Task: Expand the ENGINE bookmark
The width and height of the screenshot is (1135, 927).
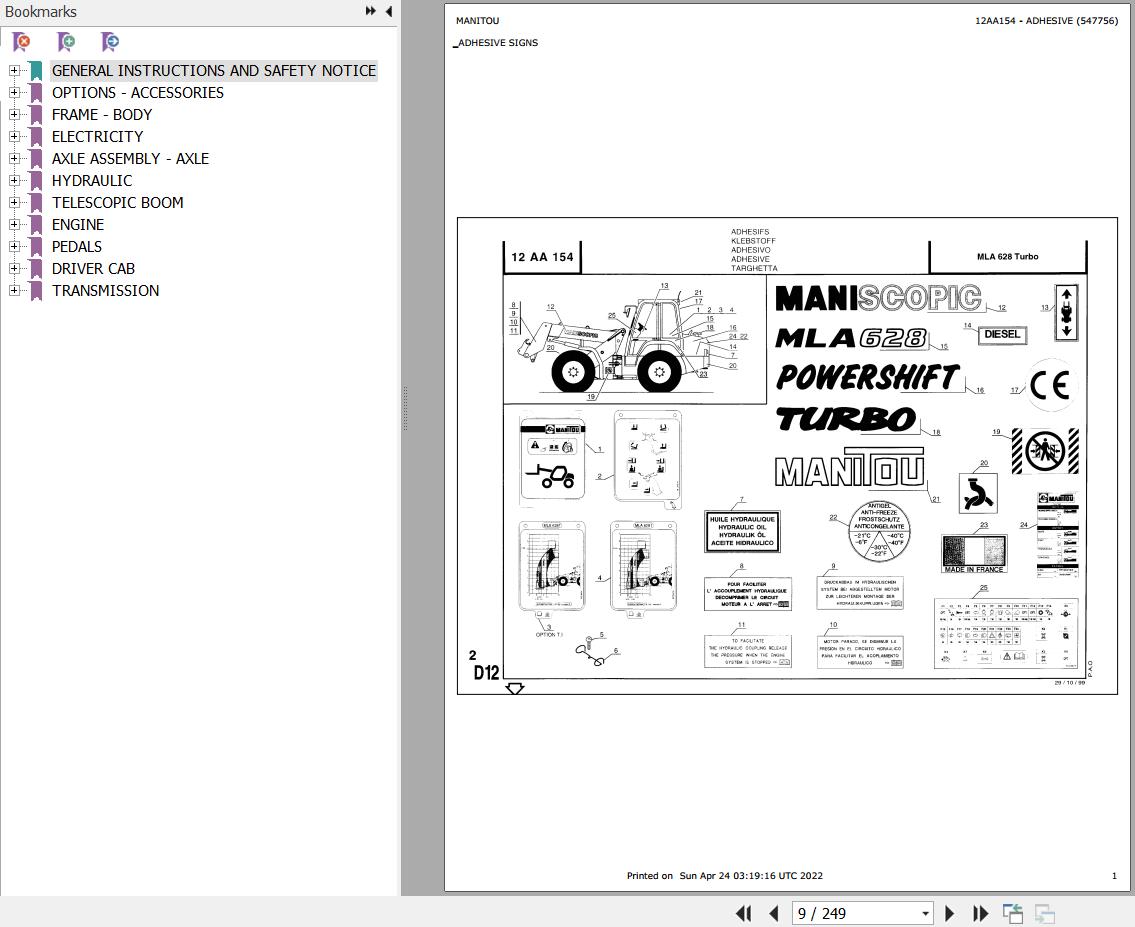Action: coord(14,224)
